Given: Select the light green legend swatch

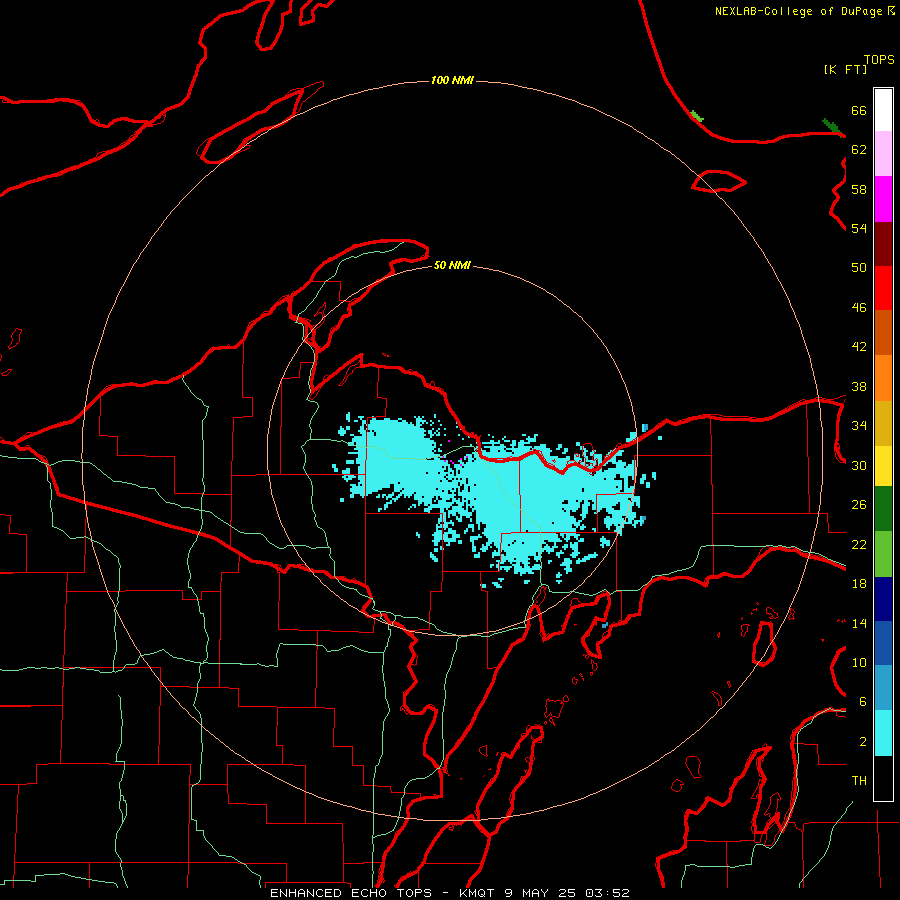Looking at the screenshot, I should point(883,554).
